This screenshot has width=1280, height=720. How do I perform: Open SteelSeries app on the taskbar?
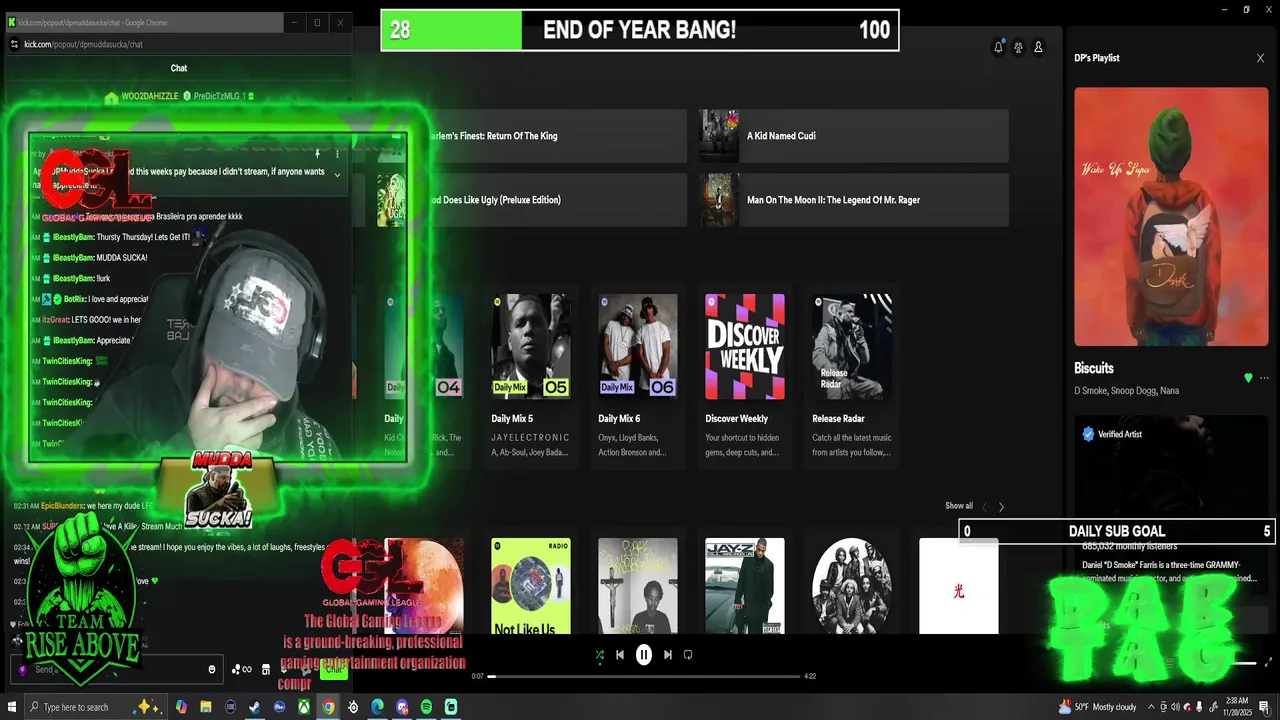[x=353, y=707]
